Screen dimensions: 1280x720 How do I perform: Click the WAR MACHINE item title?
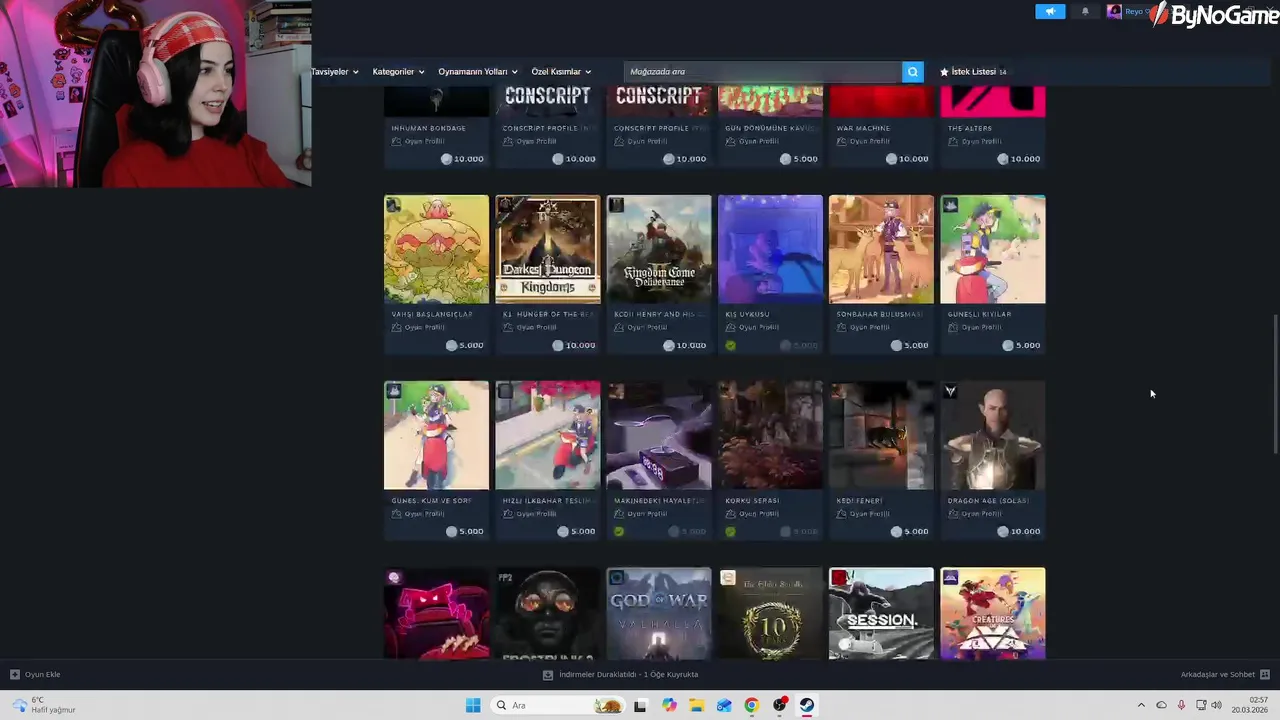pyautogui.click(x=863, y=128)
